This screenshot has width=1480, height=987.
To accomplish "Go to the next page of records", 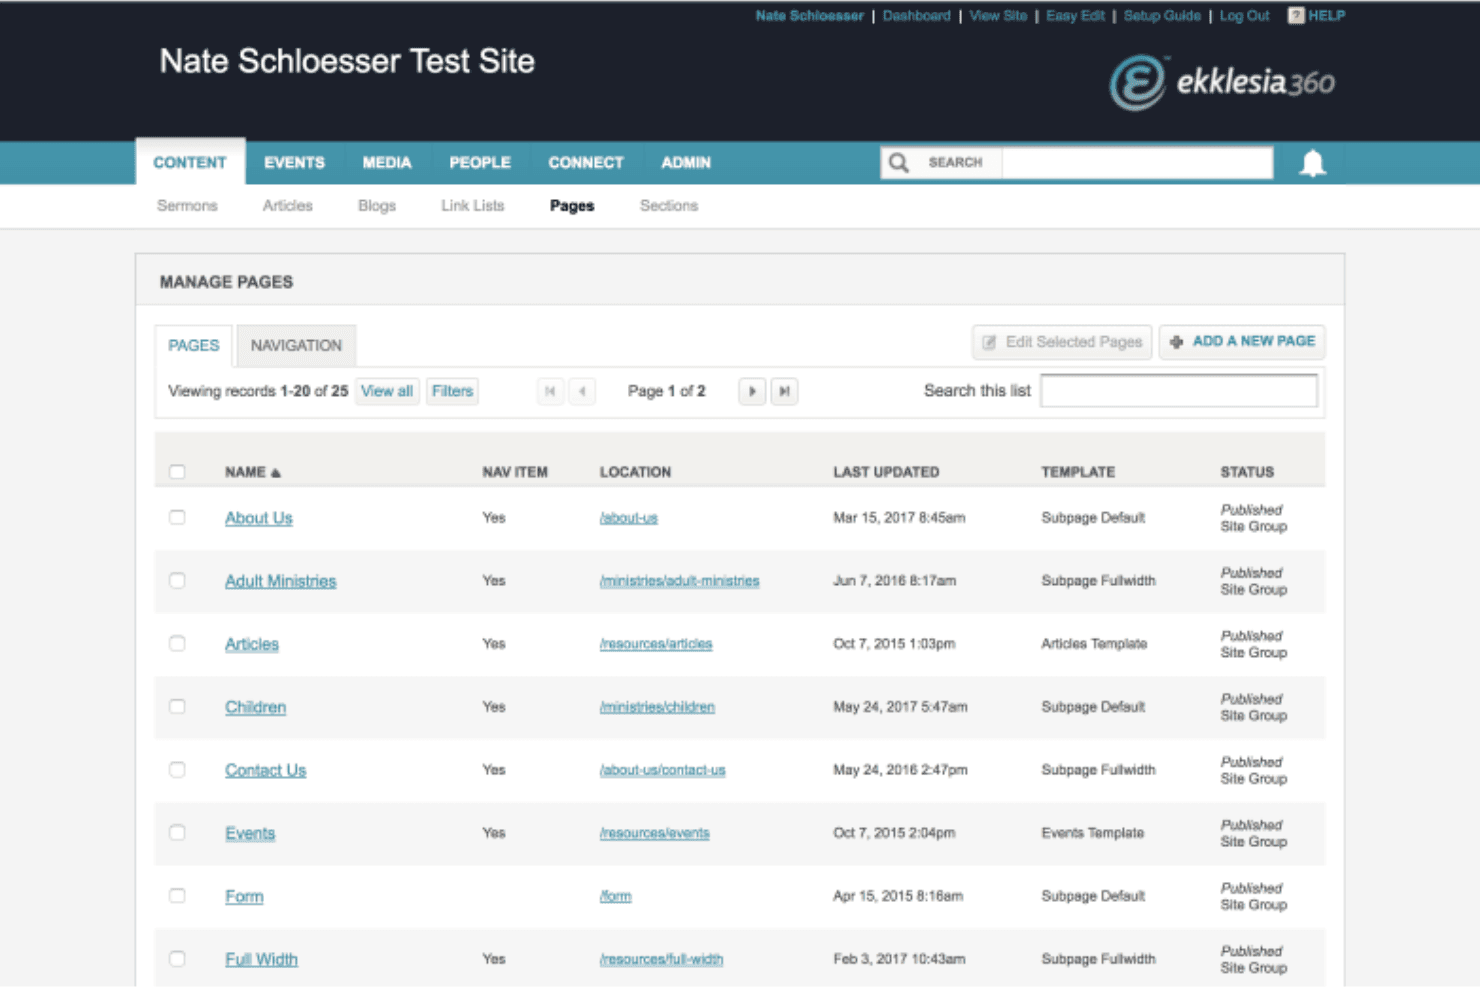I will tap(752, 391).
